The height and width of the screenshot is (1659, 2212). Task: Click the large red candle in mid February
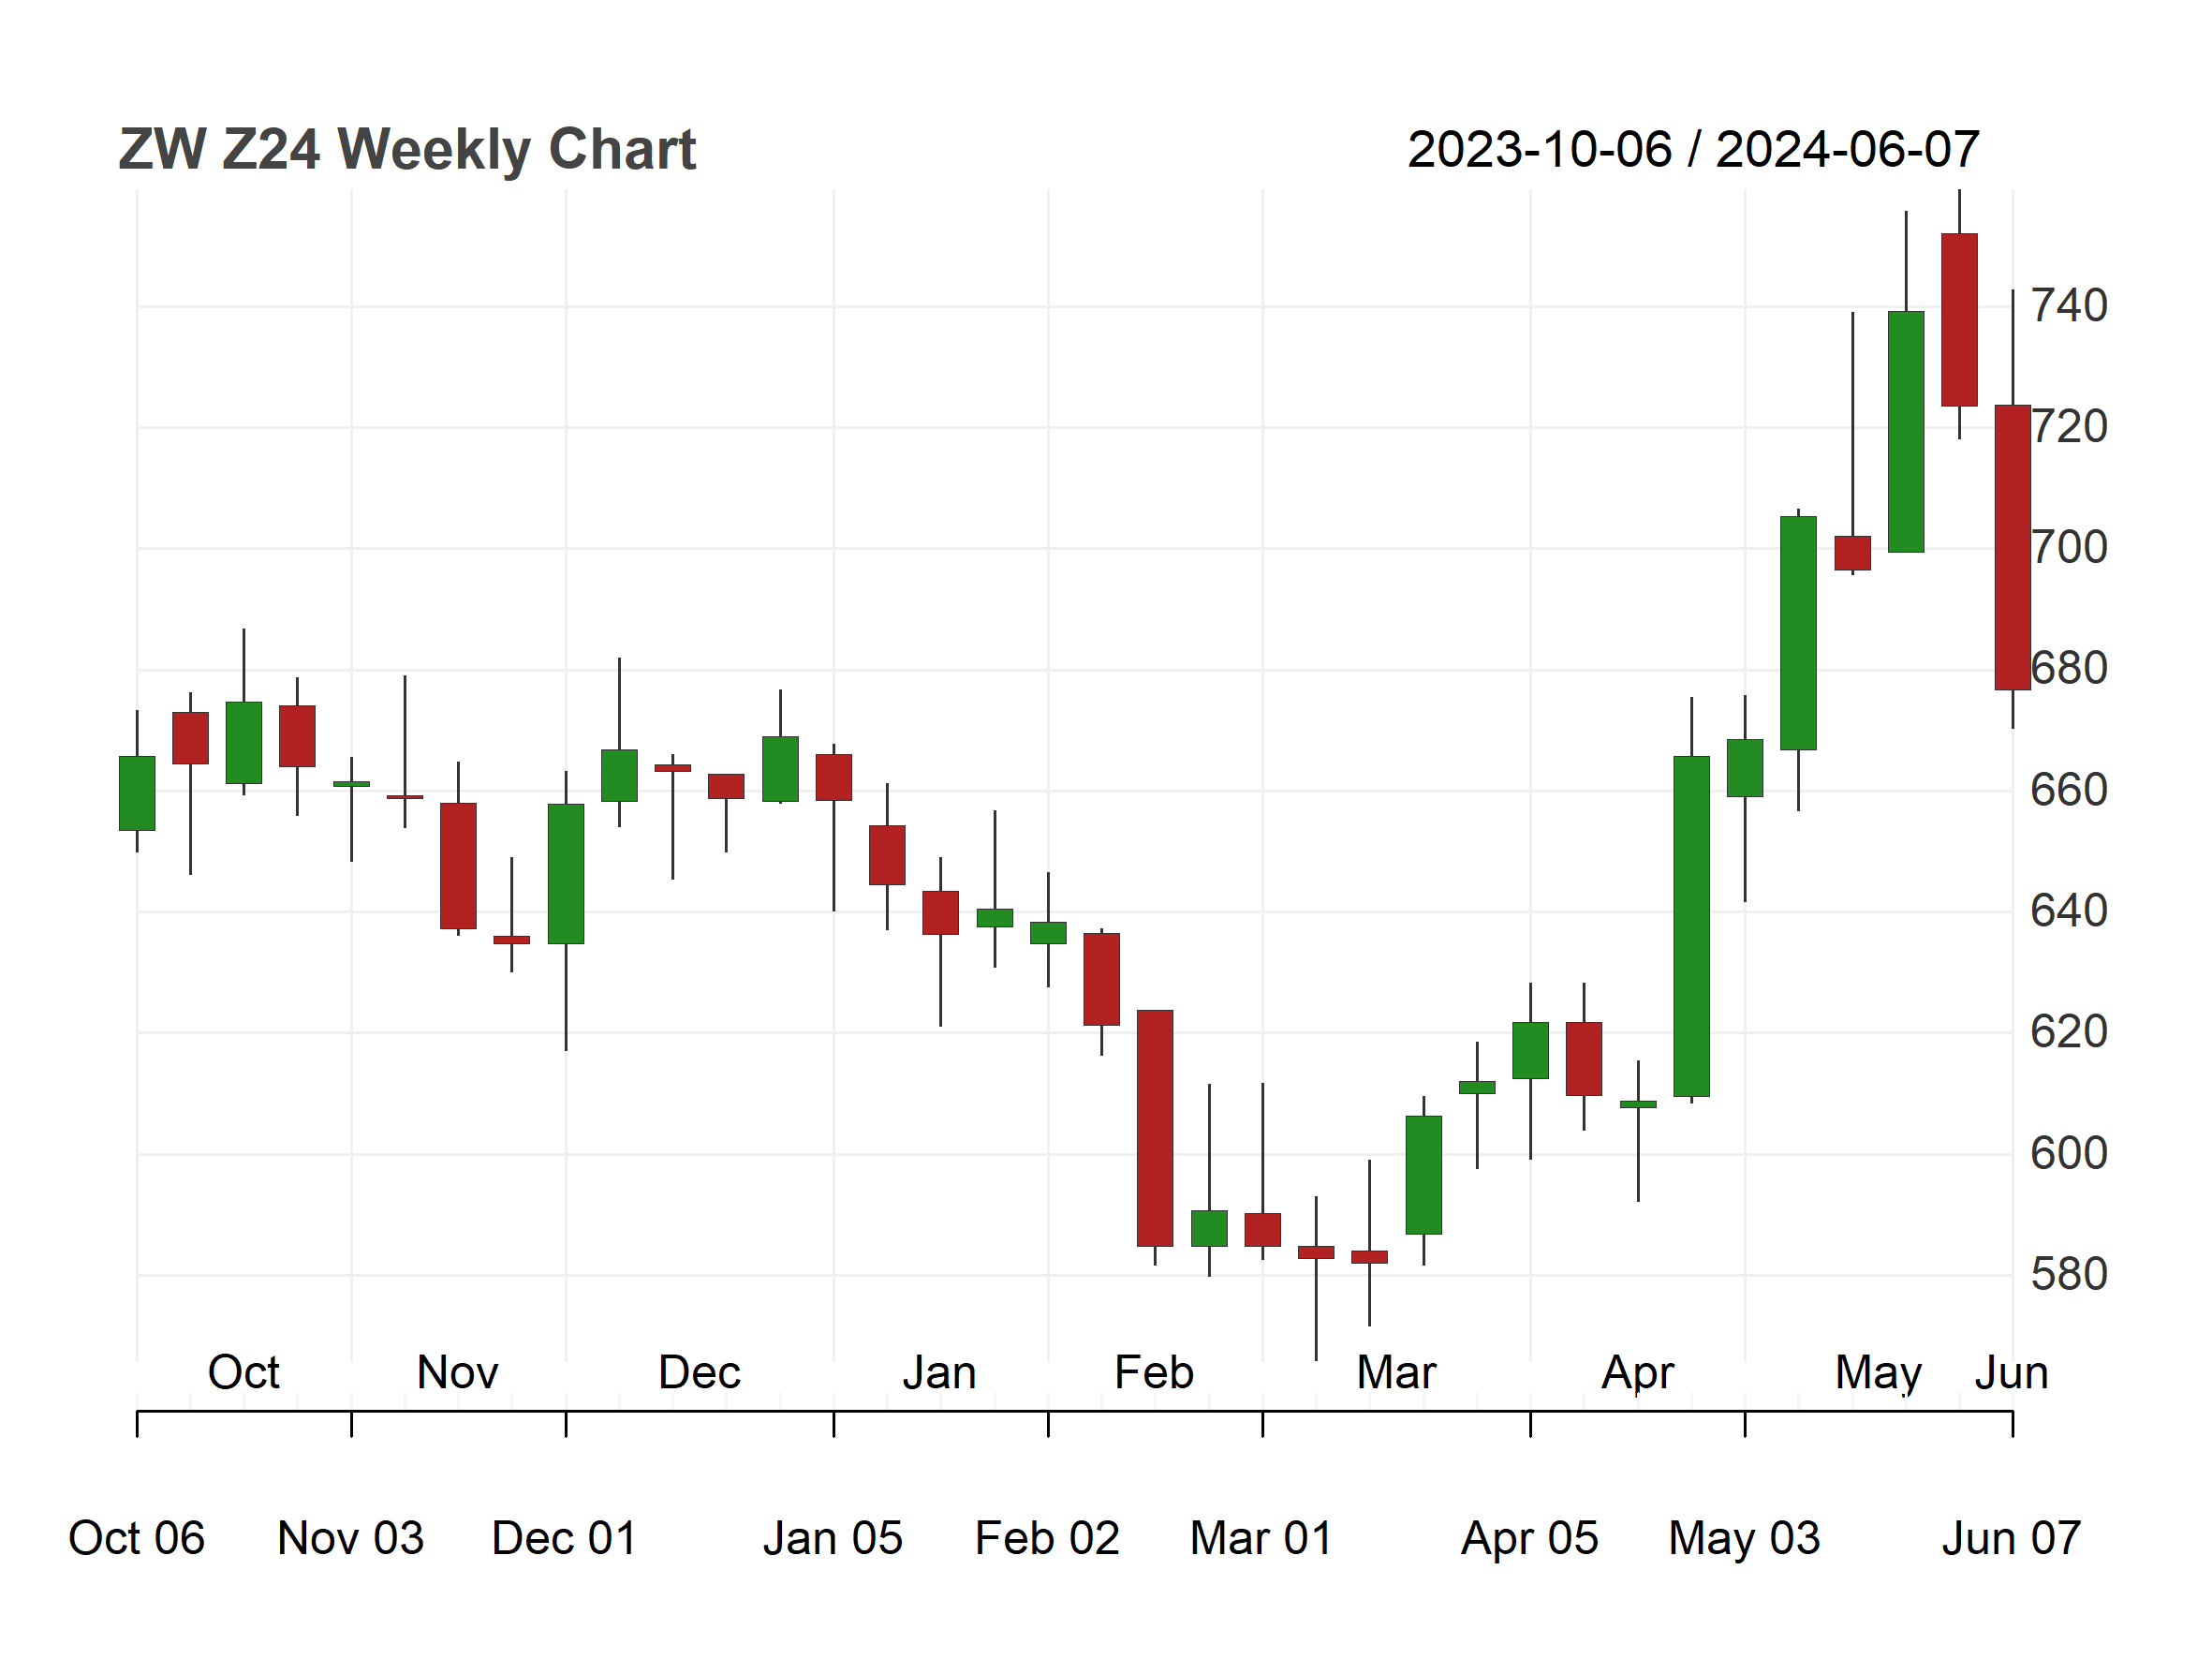pos(1155,1128)
